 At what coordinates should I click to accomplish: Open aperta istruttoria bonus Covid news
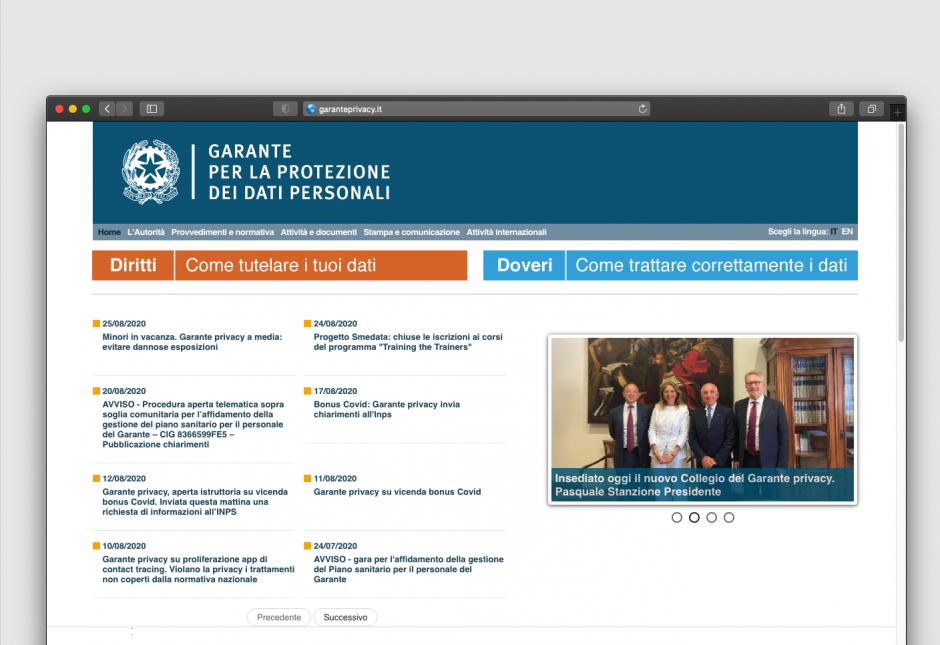195,502
